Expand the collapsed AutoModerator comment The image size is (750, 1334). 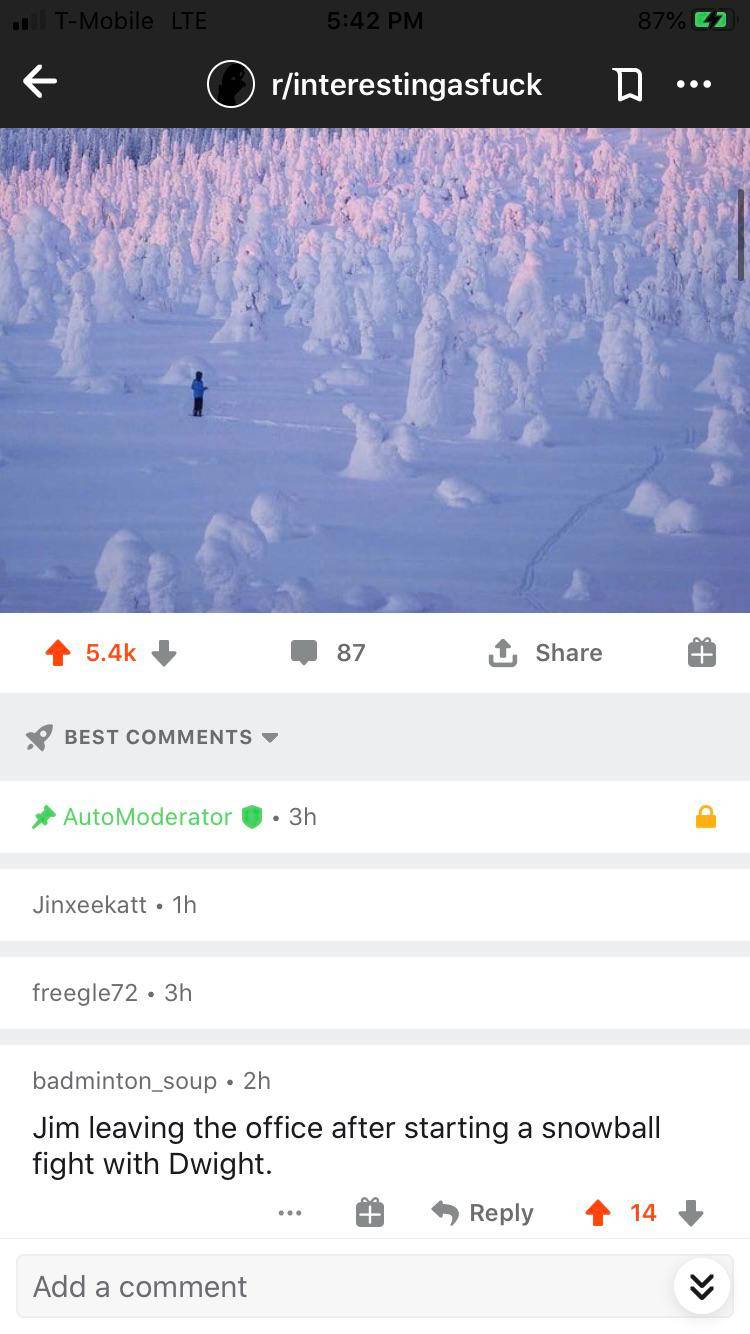[x=375, y=817]
